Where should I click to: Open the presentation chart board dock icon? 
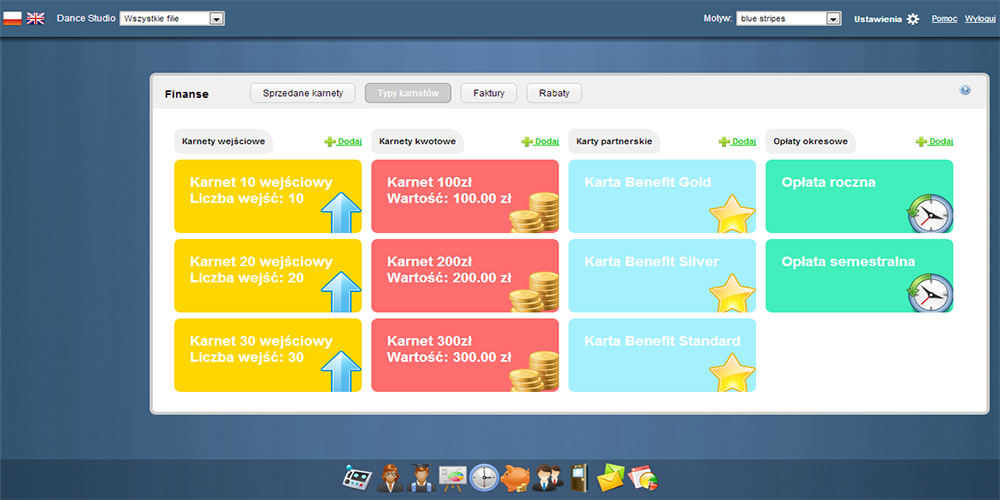click(453, 477)
